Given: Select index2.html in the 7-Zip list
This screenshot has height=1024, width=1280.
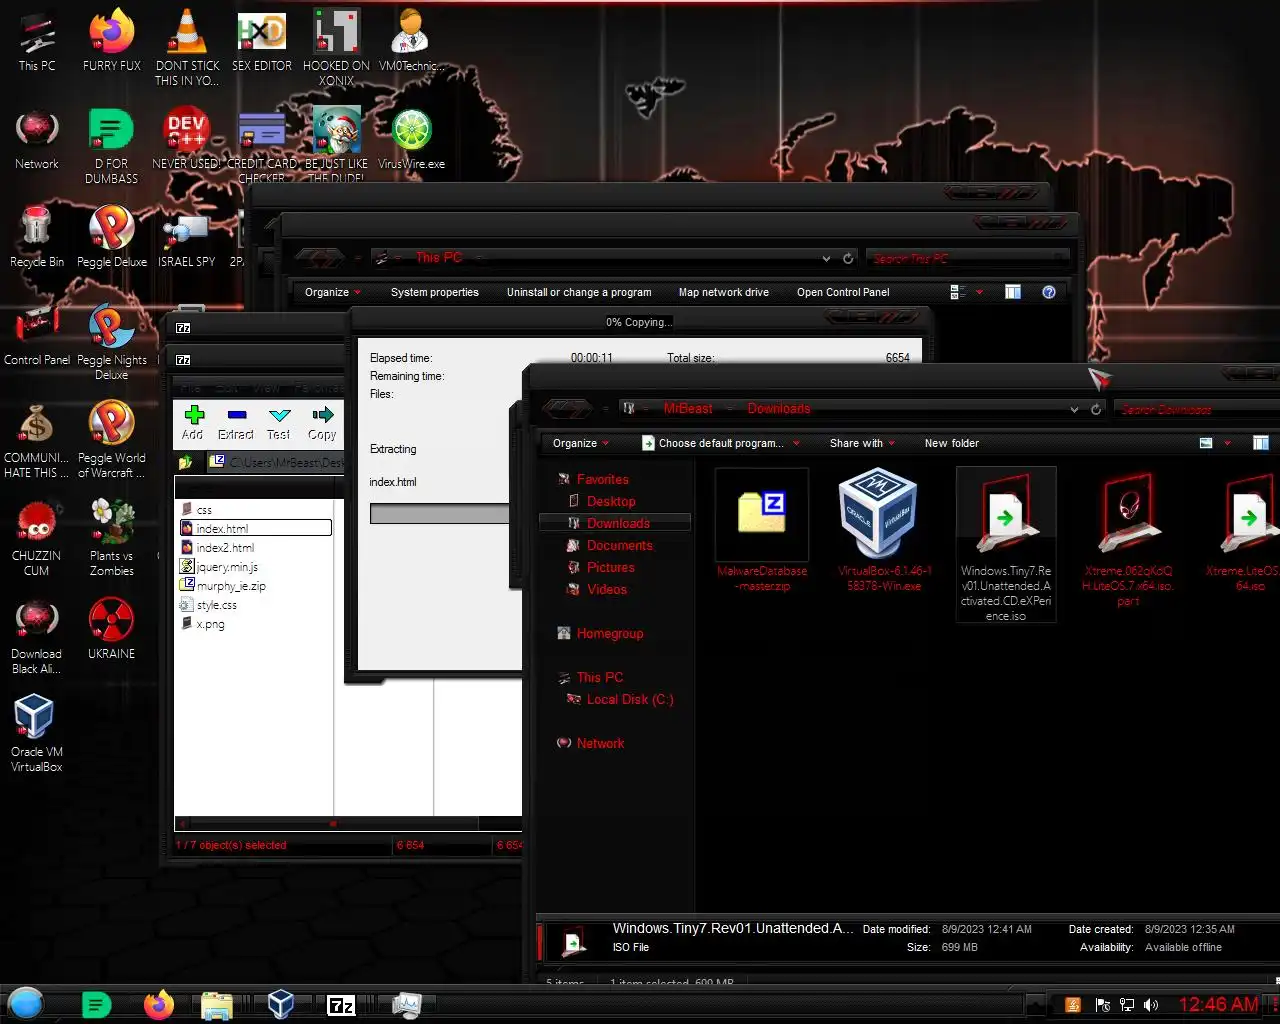Looking at the screenshot, I should click(226, 548).
